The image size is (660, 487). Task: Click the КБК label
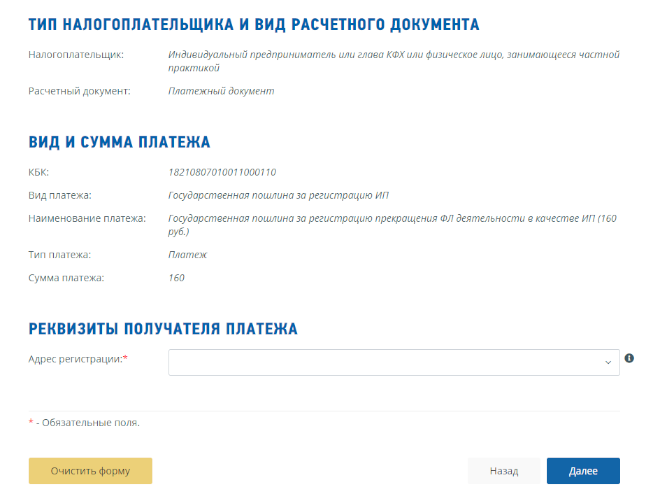38,172
